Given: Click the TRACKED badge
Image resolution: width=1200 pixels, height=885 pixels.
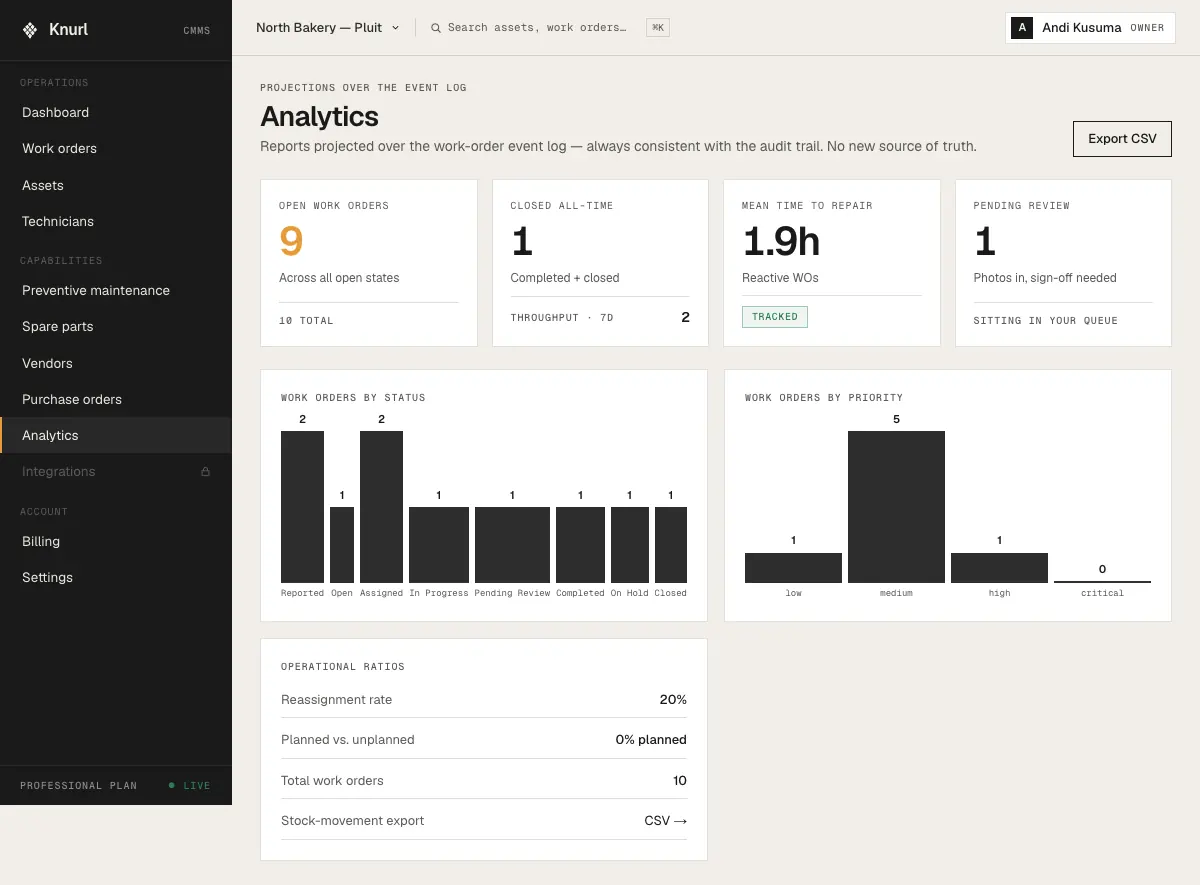Looking at the screenshot, I should coord(775,317).
